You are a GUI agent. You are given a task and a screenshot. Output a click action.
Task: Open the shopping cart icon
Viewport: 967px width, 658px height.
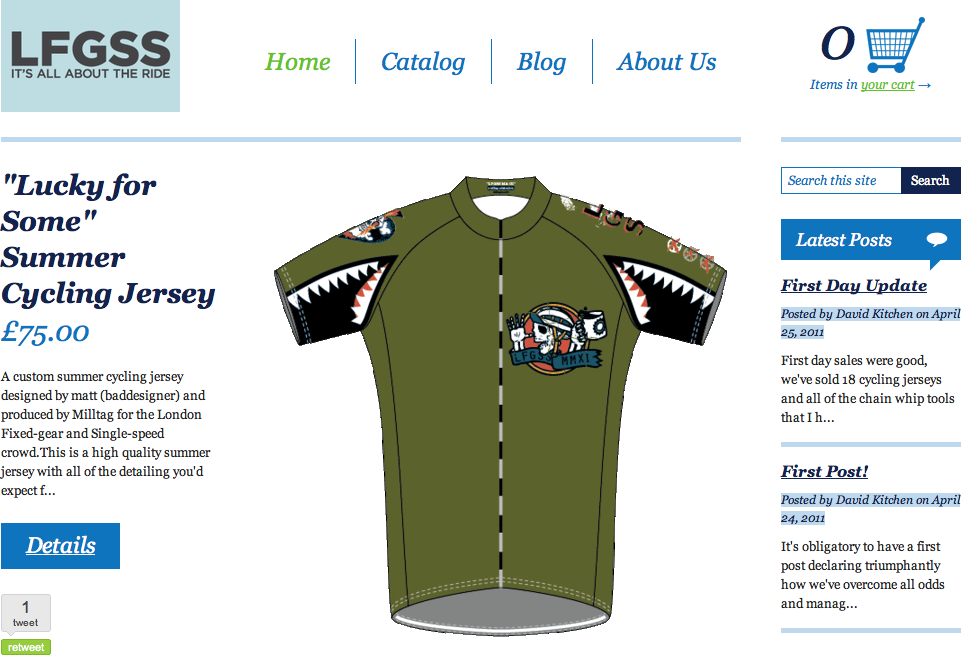click(x=895, y=45)
